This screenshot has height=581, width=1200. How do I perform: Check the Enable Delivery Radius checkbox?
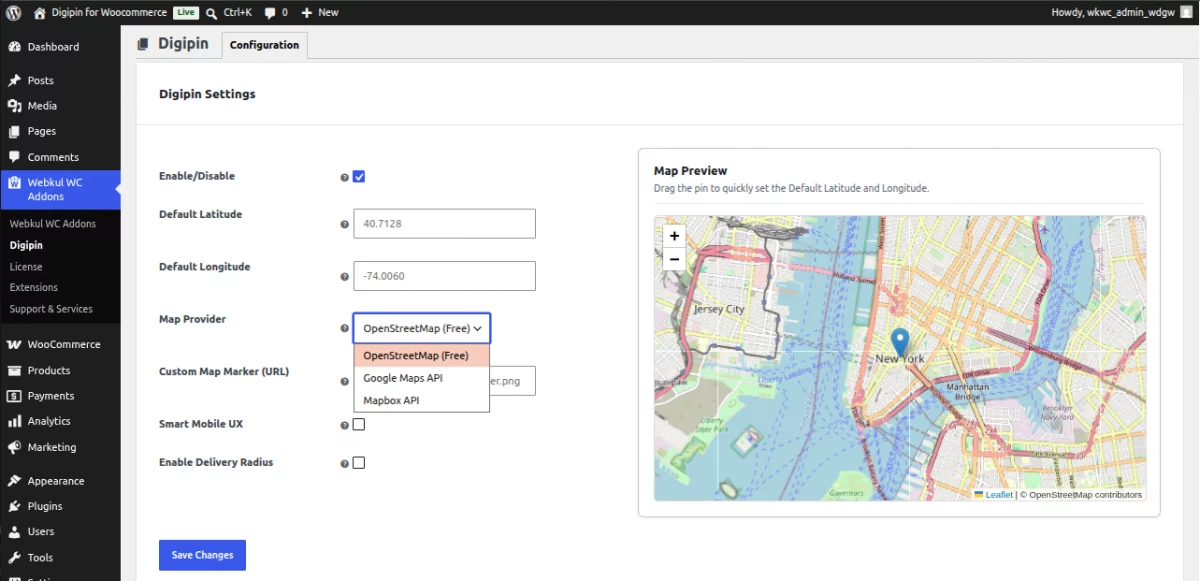point(359,463)
